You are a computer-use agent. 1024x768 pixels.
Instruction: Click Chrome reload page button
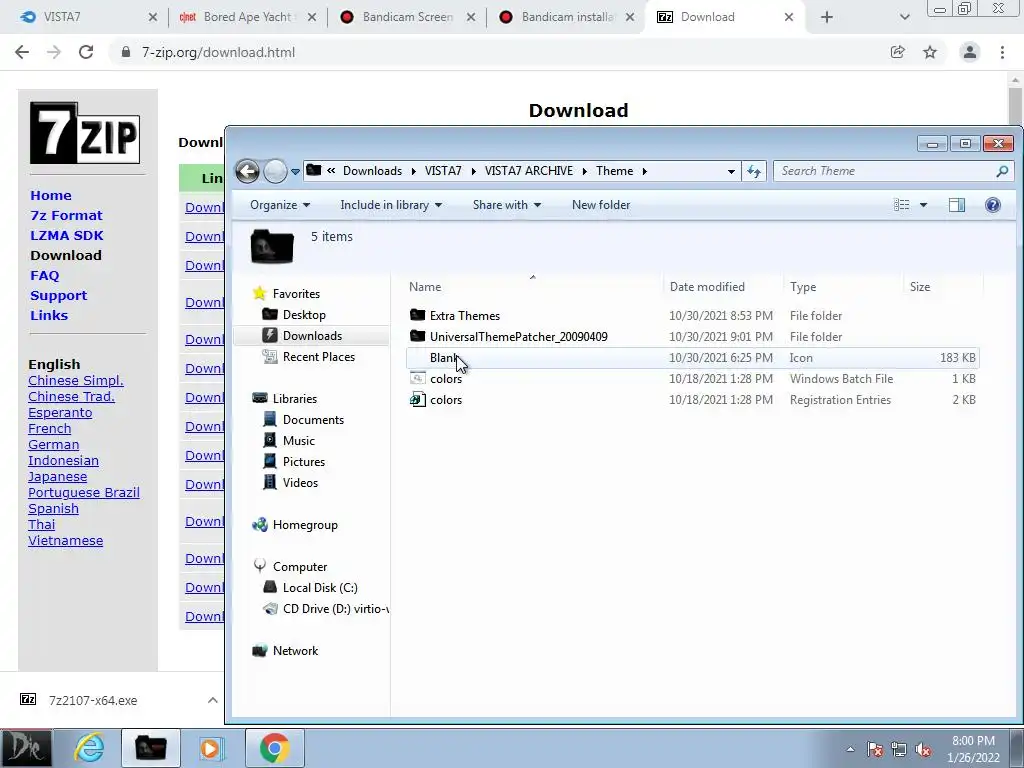[86, 52]
